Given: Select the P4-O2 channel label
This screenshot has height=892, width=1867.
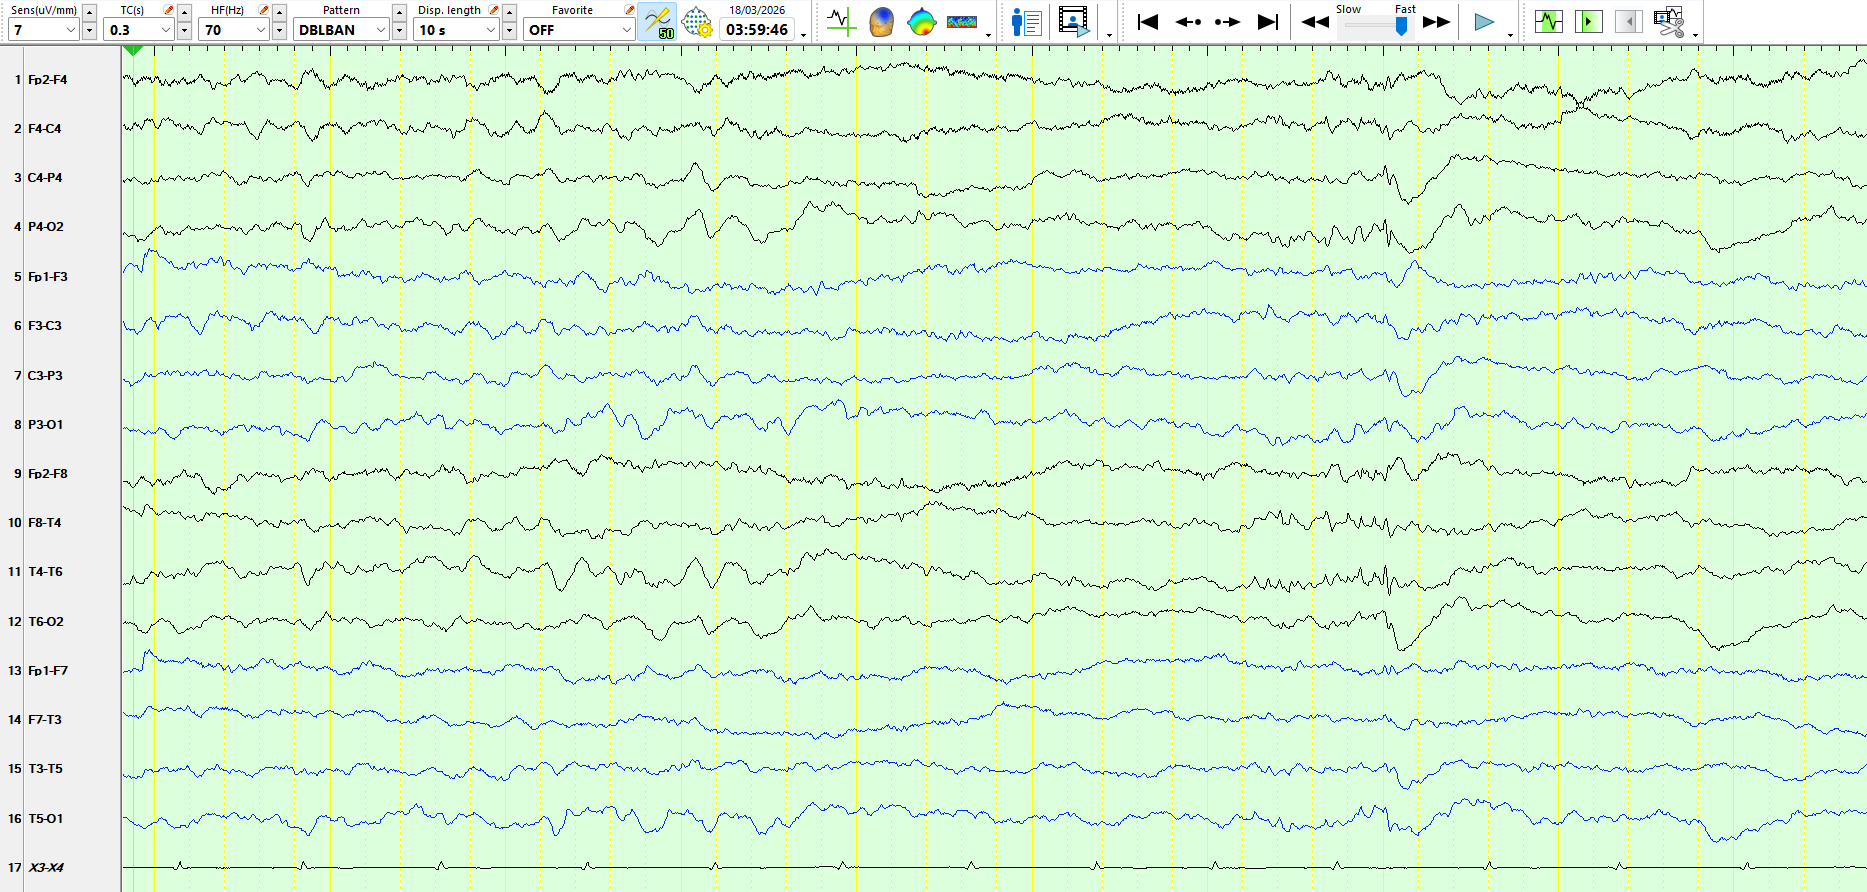Looking at the screenshot, I should [46, 227].
